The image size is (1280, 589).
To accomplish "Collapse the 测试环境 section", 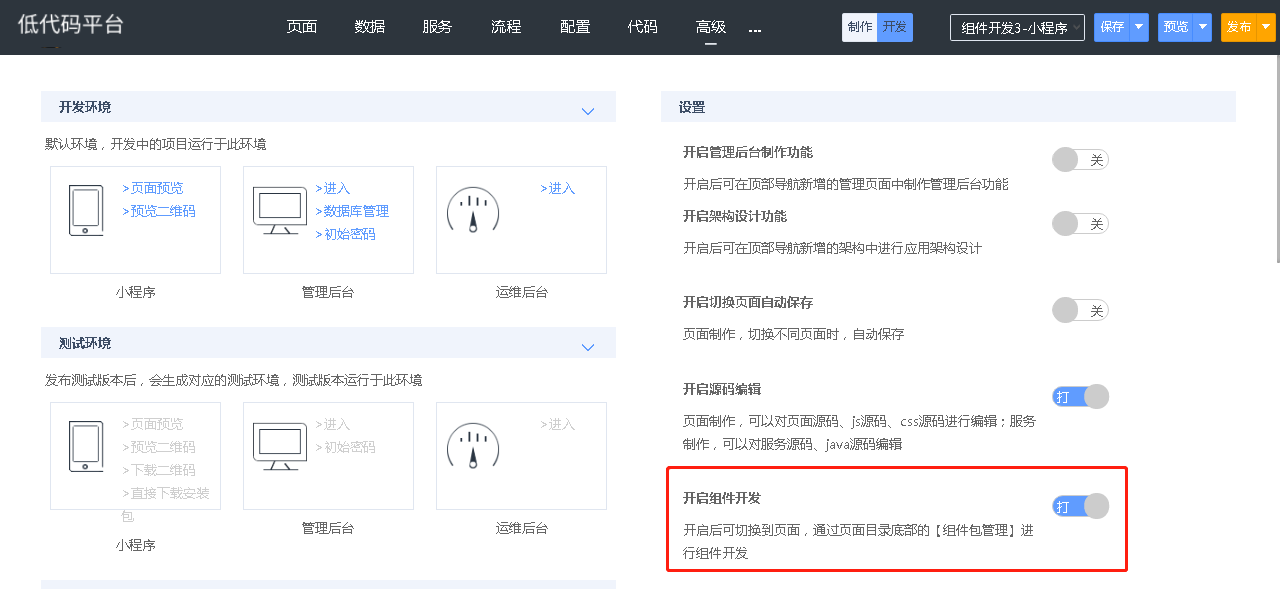I will coord(588,347).
